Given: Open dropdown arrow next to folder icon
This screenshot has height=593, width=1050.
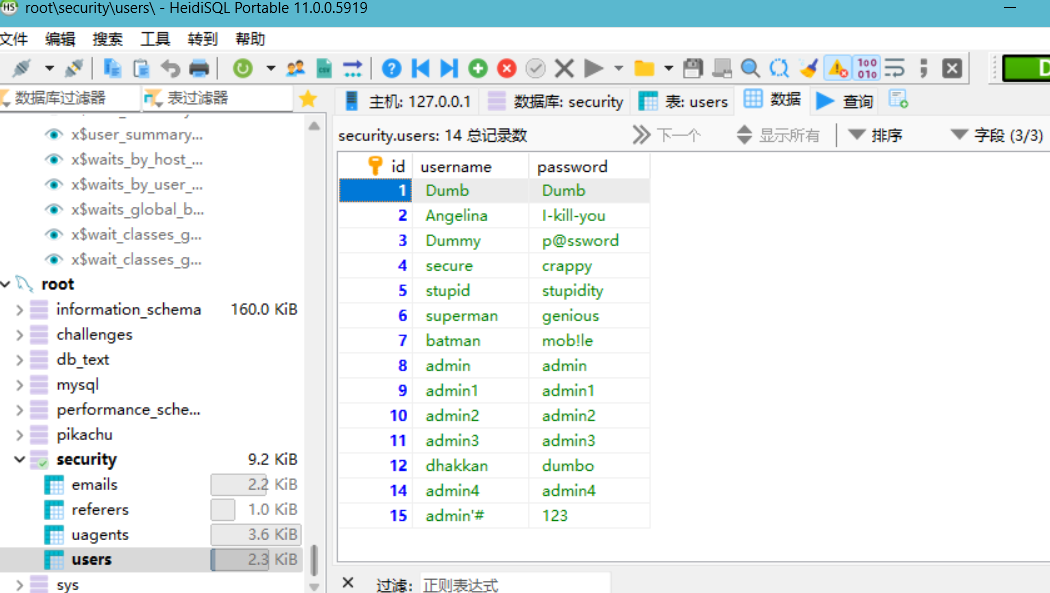Looking at the screenshot, I should tap(668, 68).
